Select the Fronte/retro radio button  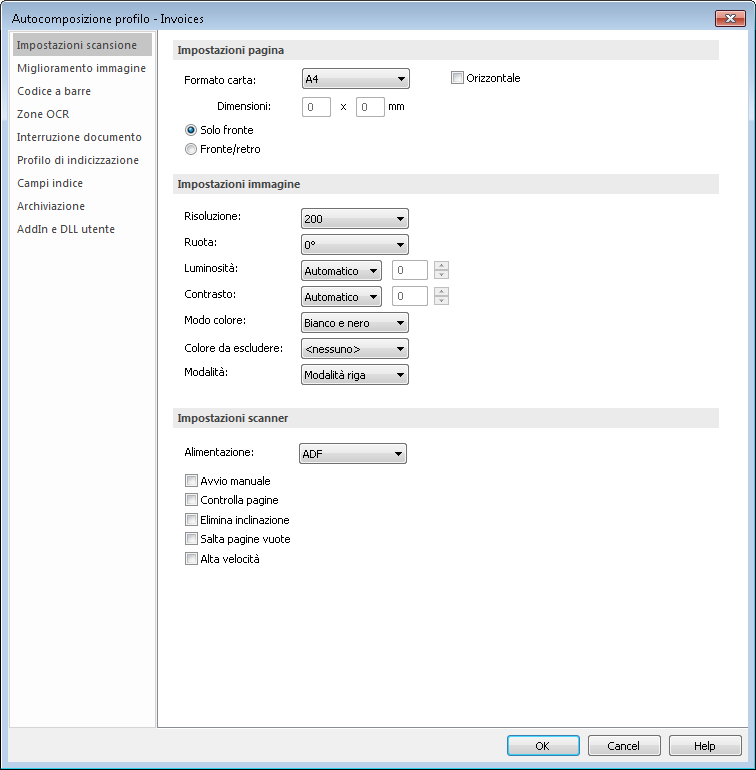click(191, 149)
